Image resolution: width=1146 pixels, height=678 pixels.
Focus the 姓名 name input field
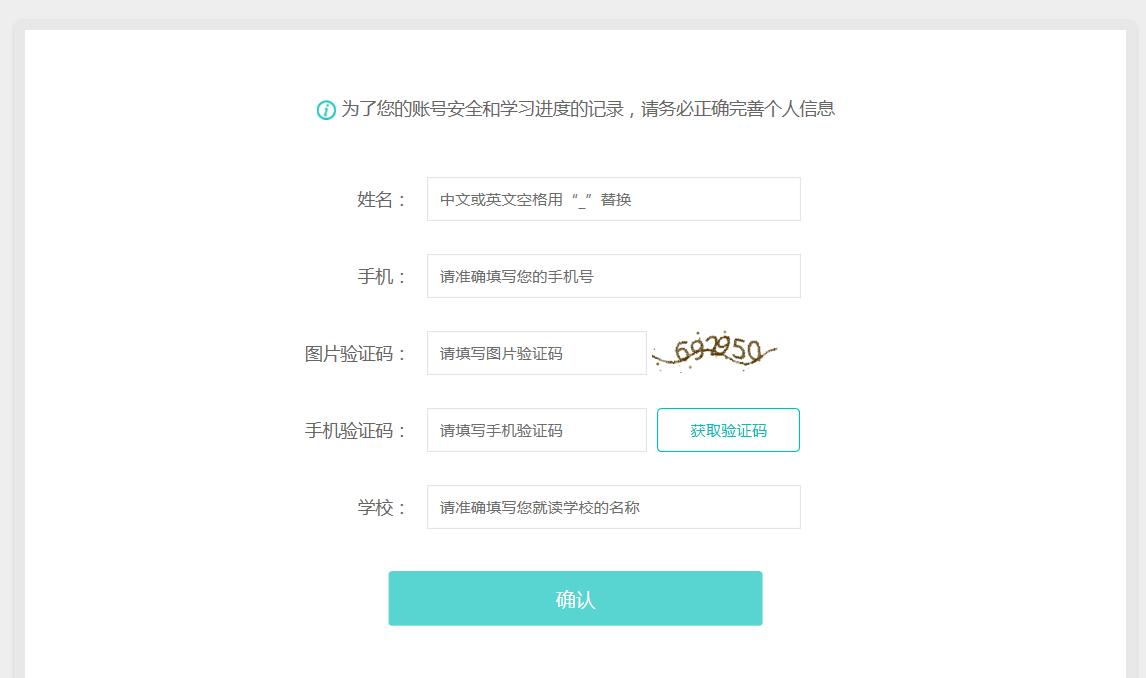coord(613,199)
